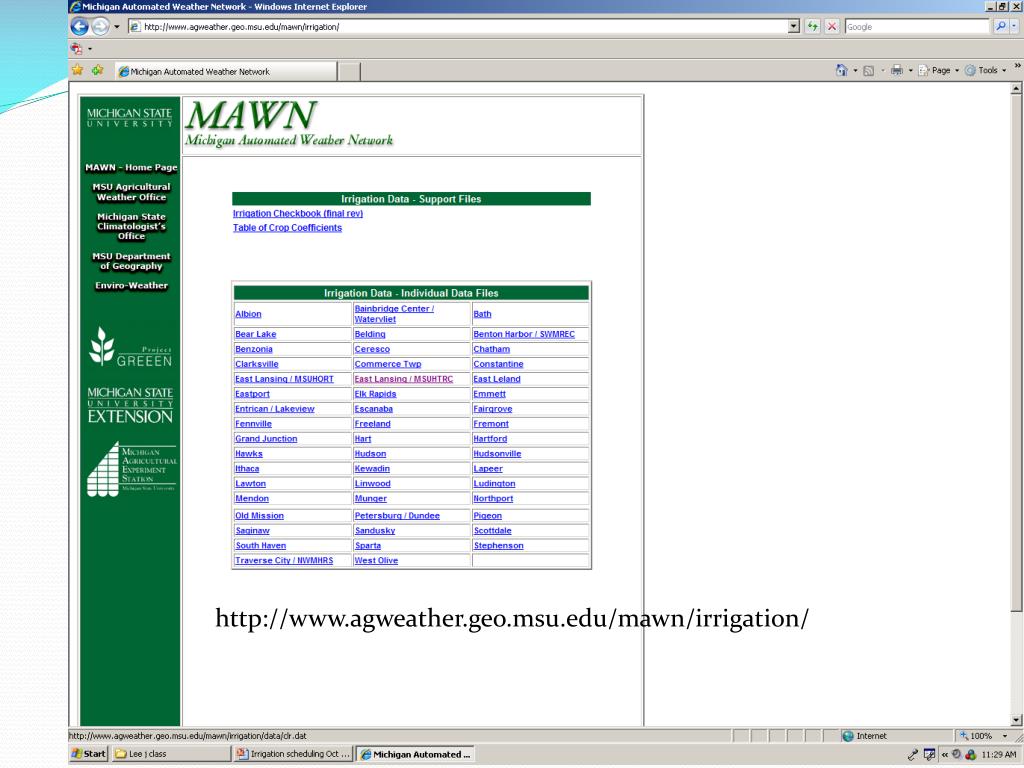
Task: Click into the Google search box
Action: 917,27
